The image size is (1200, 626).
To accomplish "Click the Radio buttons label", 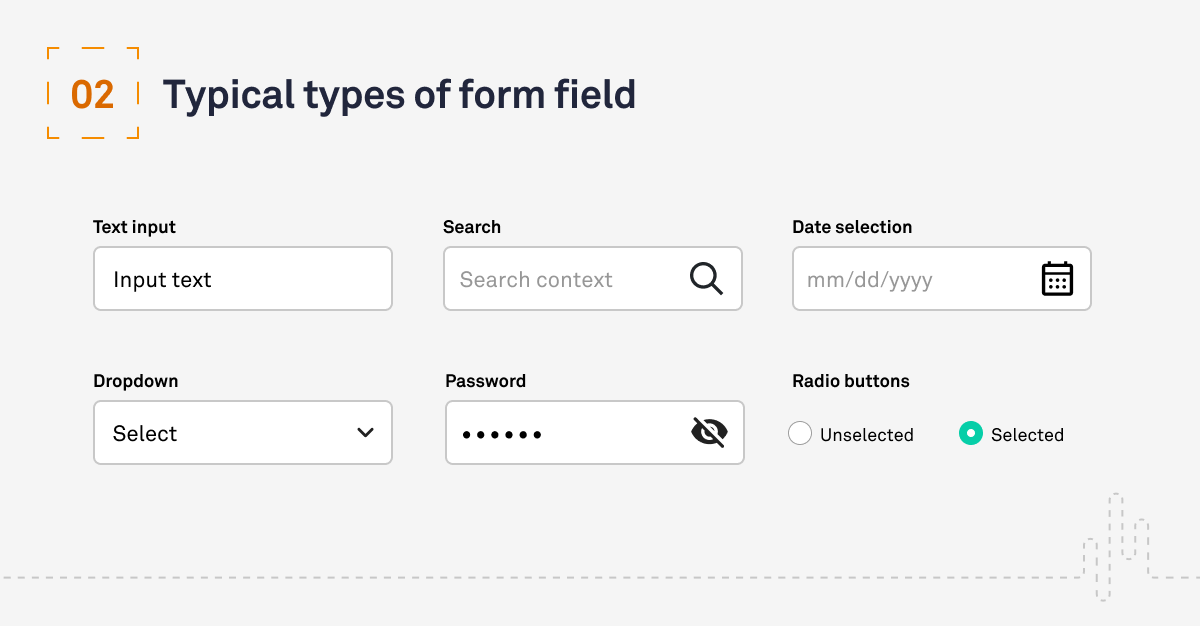I will tap(851, 381).
